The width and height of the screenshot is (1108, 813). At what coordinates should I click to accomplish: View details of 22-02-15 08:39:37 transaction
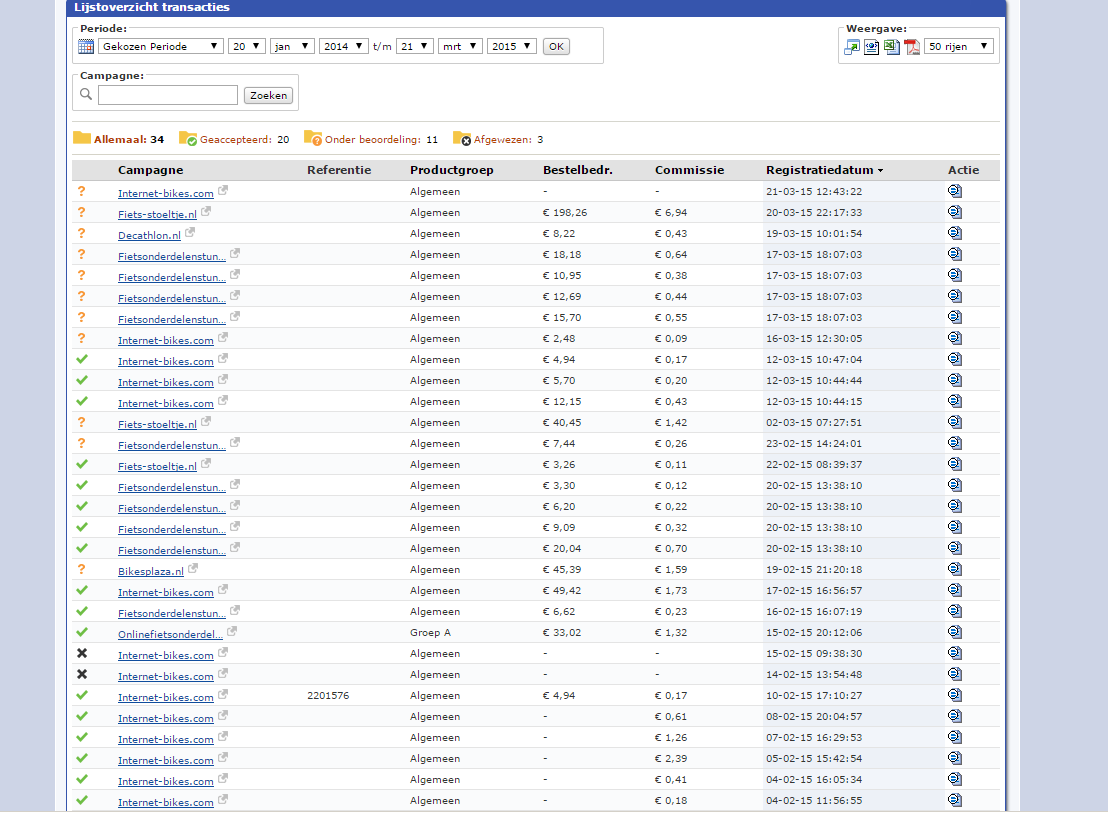point(955,464)
